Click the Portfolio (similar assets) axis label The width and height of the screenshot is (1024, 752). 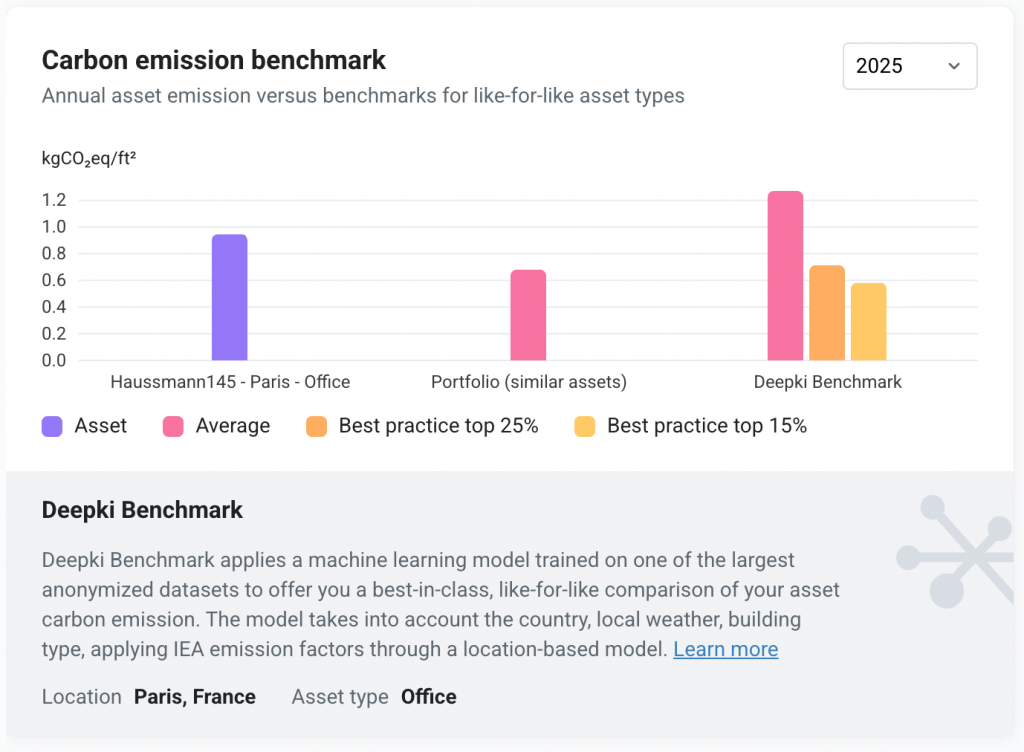tap(528, 382)
